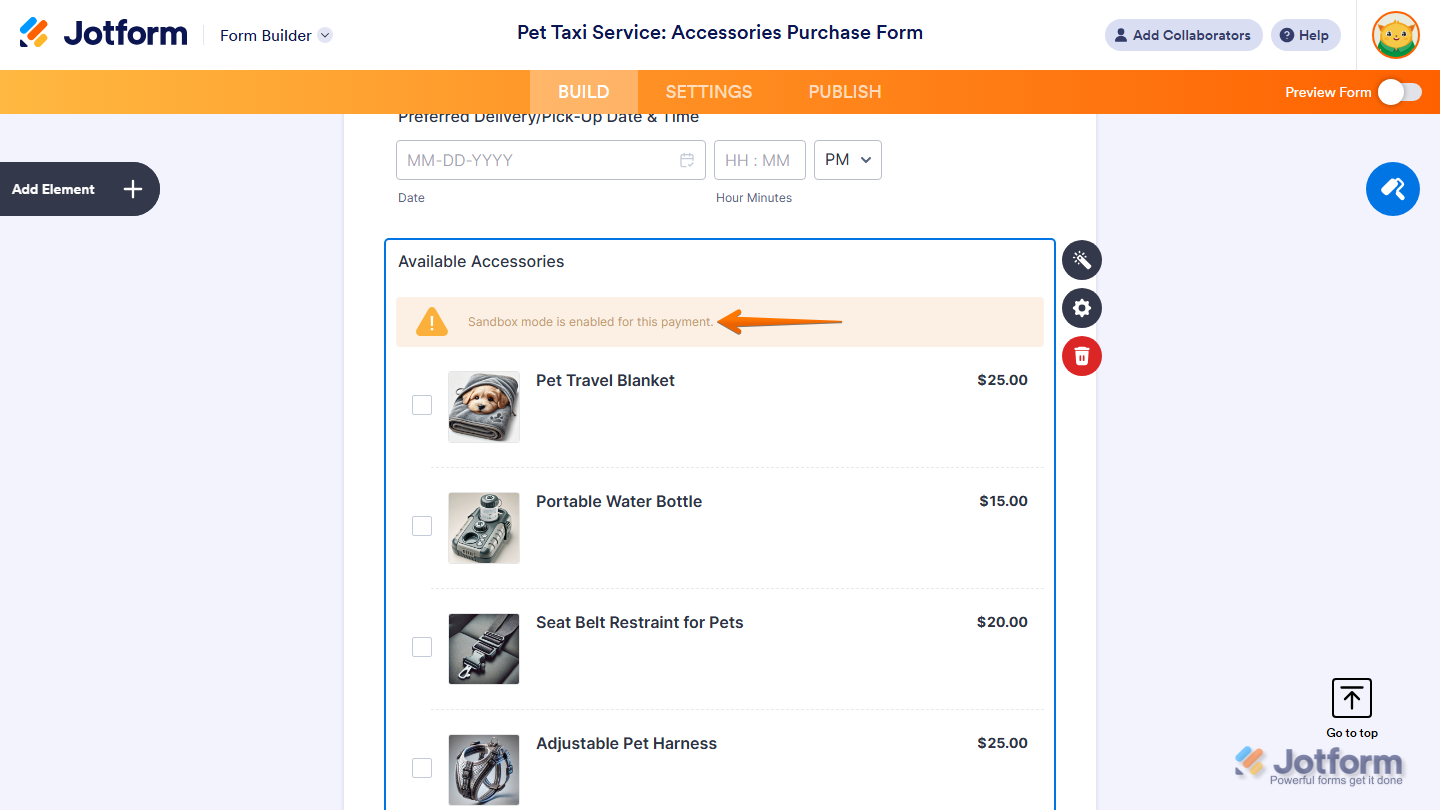Viewport: 1440px width, 810px height.
Task: Click the HH:MM time input field
Action: click(759, 159)
